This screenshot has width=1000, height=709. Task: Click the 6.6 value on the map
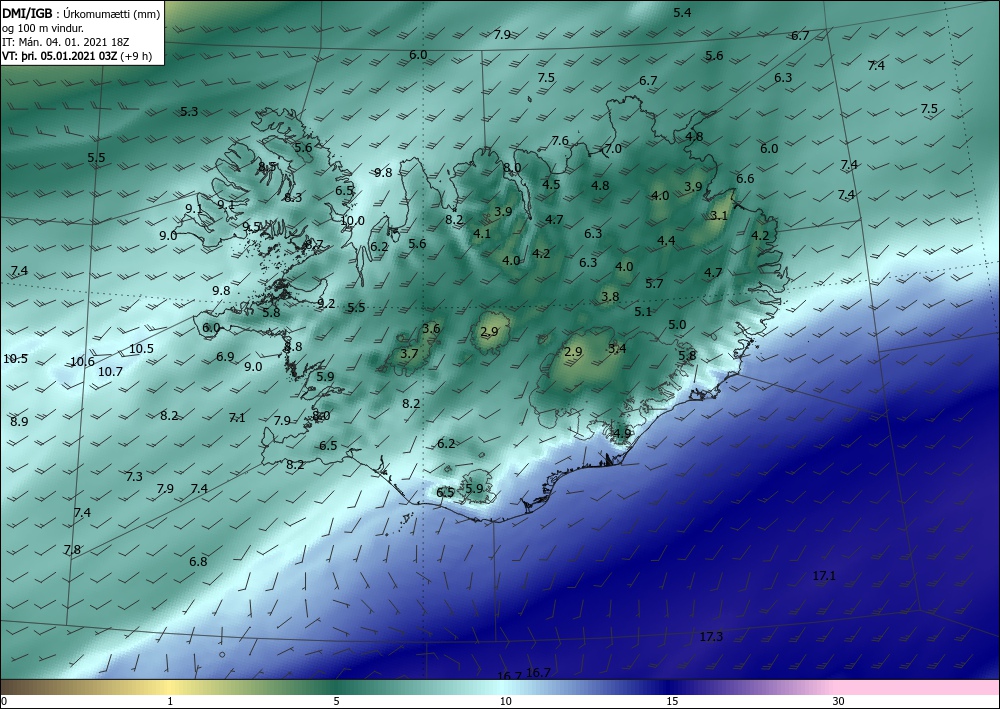coord(745,179)
